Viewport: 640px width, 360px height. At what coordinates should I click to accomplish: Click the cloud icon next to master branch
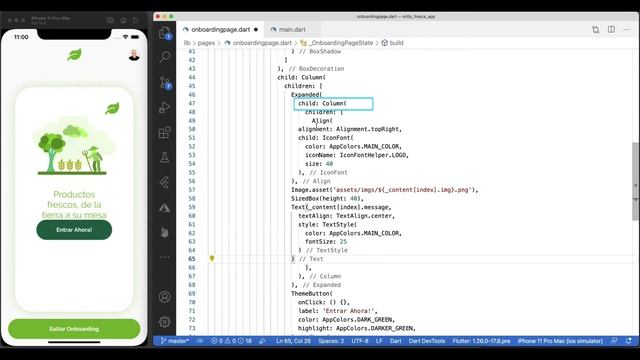coord(200,341)
